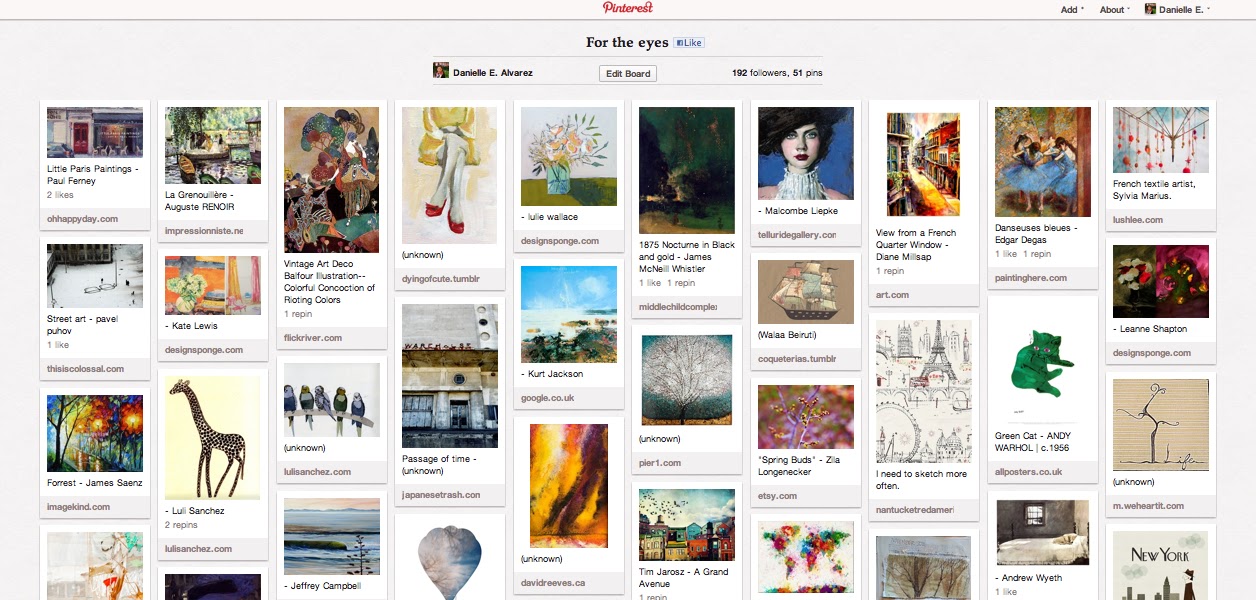Open Danielle E. user avatar in top bar
Viewport: 1256px width, 600px height.
(1150, 9)
